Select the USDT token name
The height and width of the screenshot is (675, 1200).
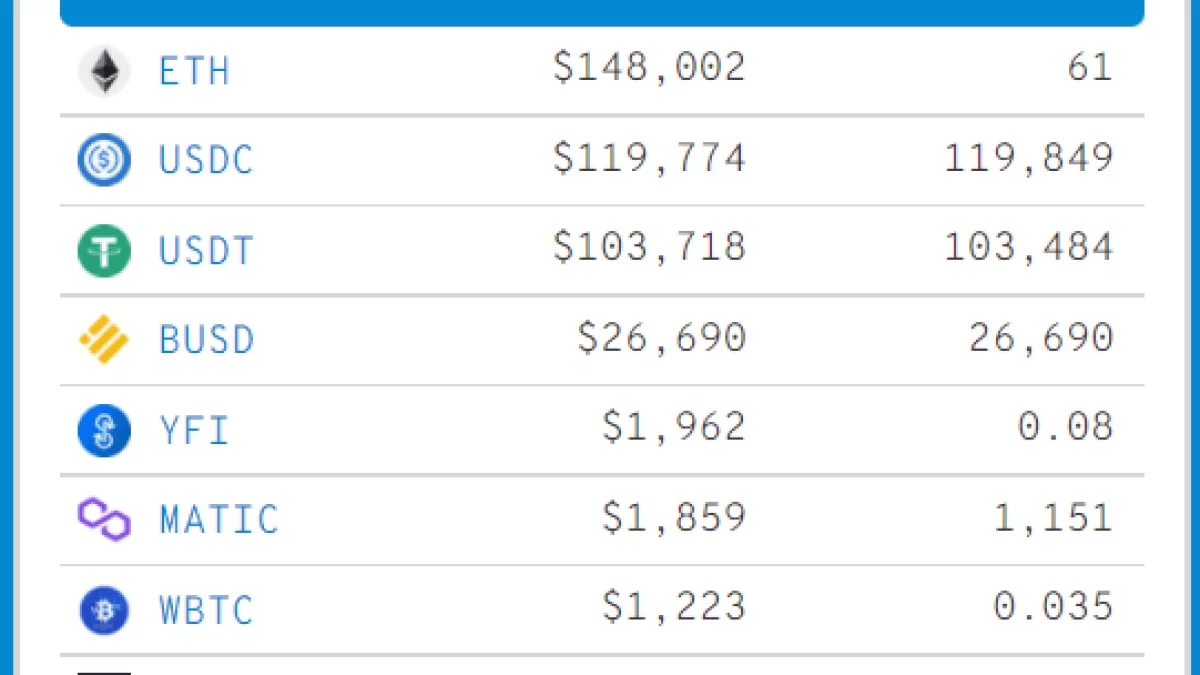click(x=207, y=250)
